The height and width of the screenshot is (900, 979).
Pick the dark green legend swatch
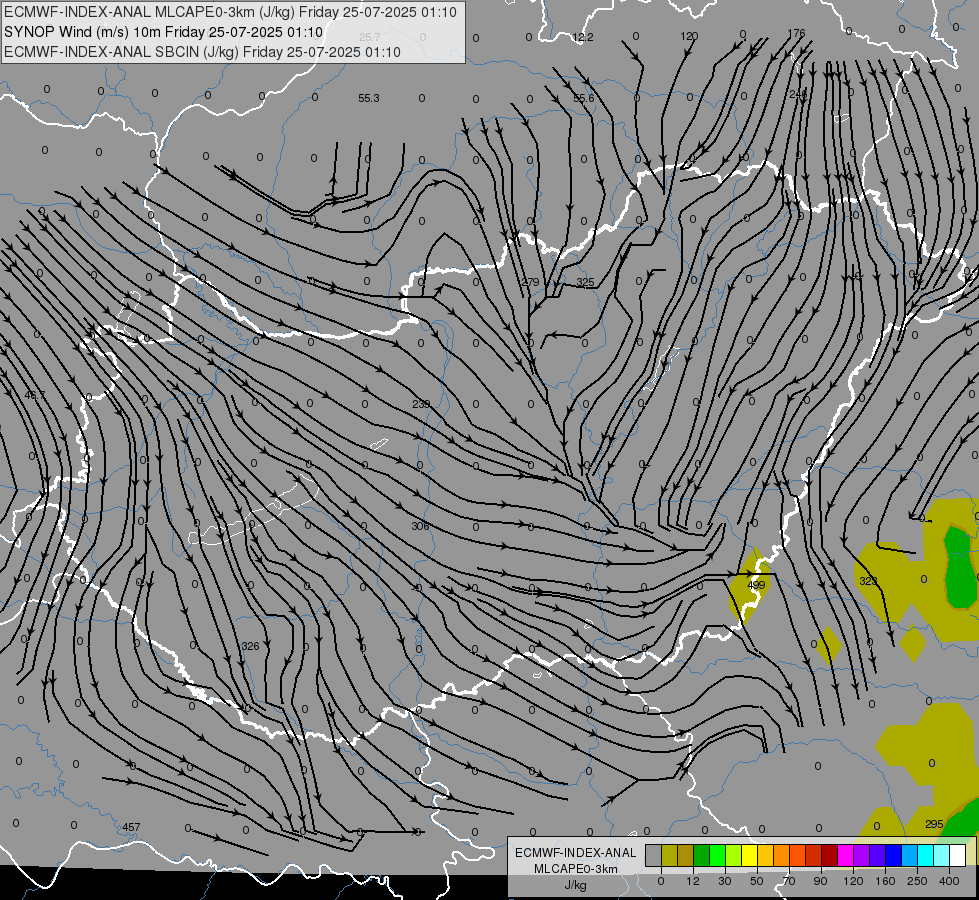pyautogui.click(x=702, y=856)
